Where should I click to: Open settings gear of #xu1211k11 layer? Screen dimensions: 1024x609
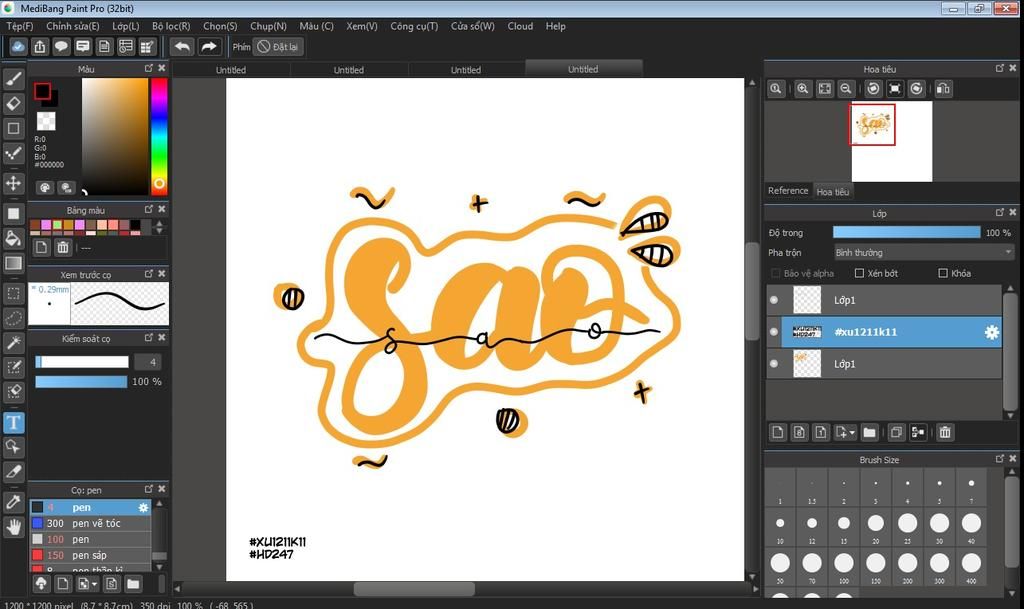pyautogui.click(x=991, y=332)
